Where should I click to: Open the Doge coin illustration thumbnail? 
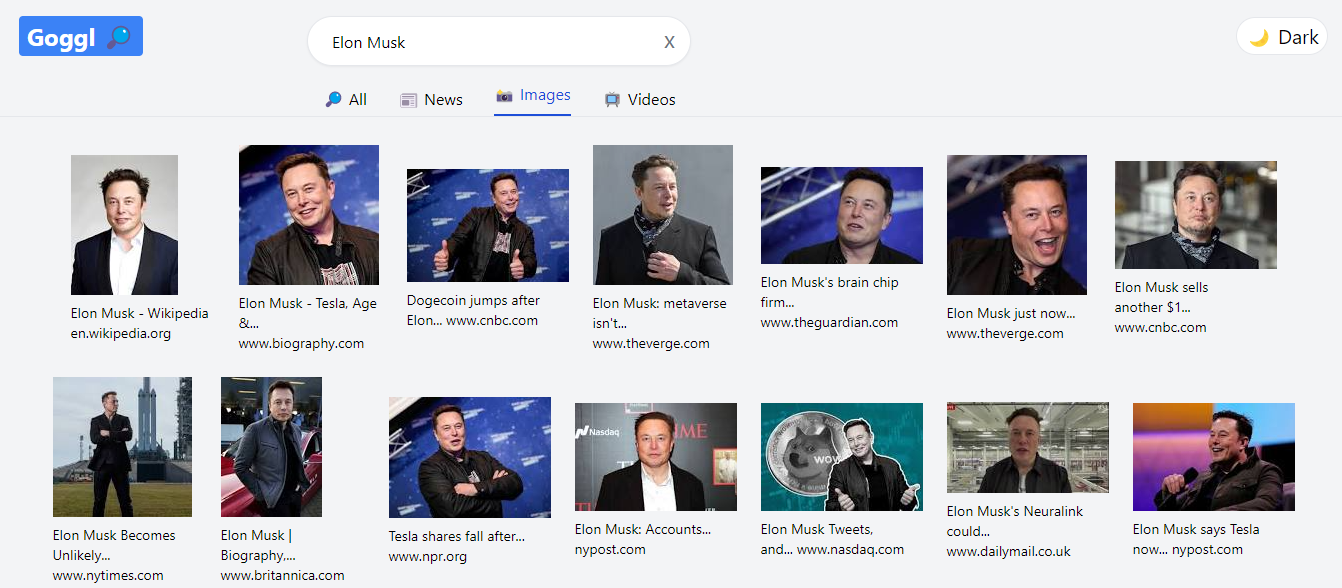842,457
